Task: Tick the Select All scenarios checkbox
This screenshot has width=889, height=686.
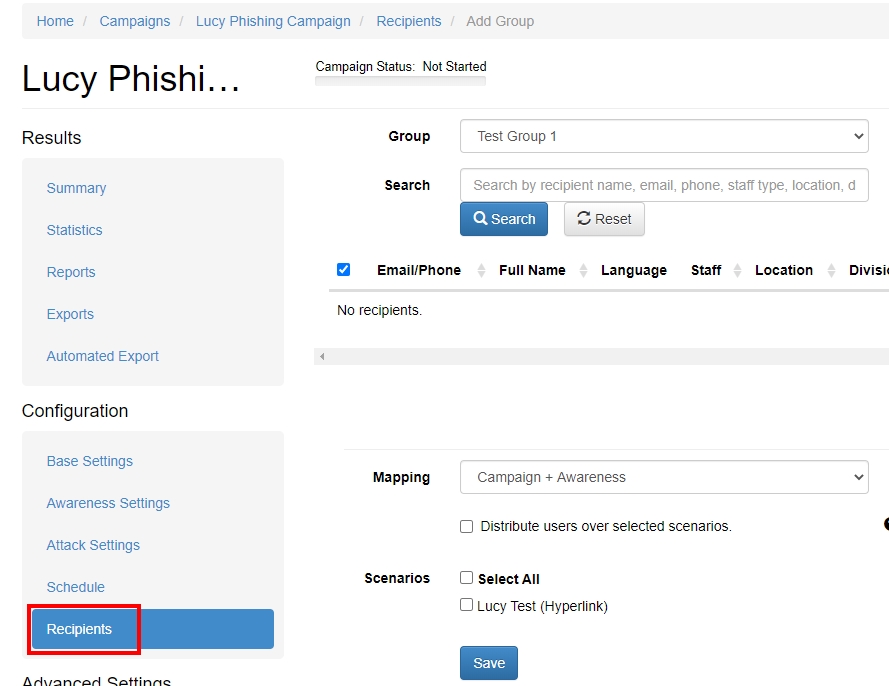Action: 466,578
